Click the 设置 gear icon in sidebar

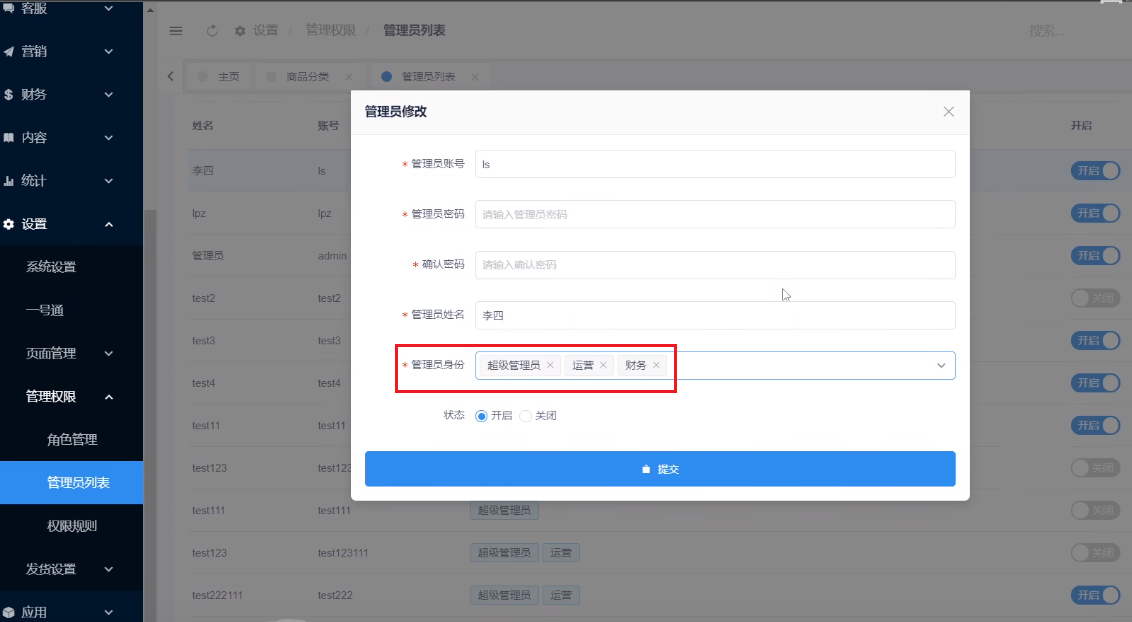pyautogui.click(x=9, y=224)
